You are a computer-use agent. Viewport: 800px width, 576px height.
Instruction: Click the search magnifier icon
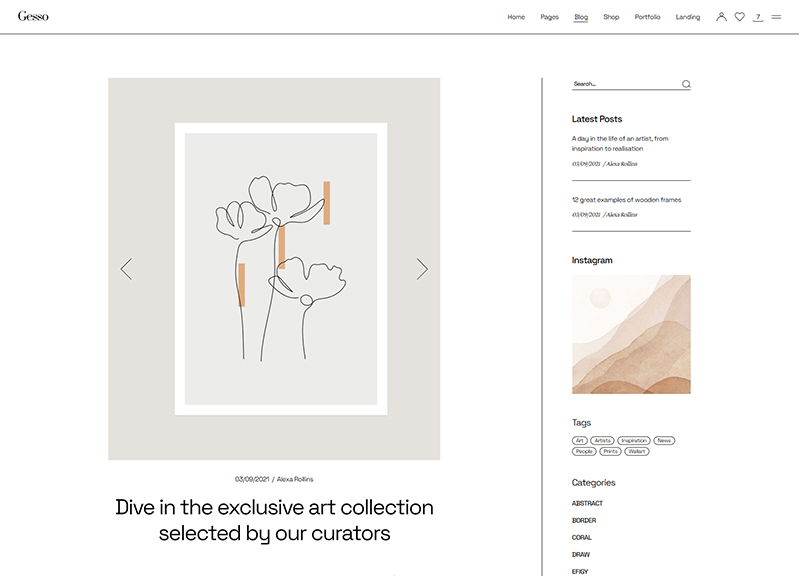686,84
